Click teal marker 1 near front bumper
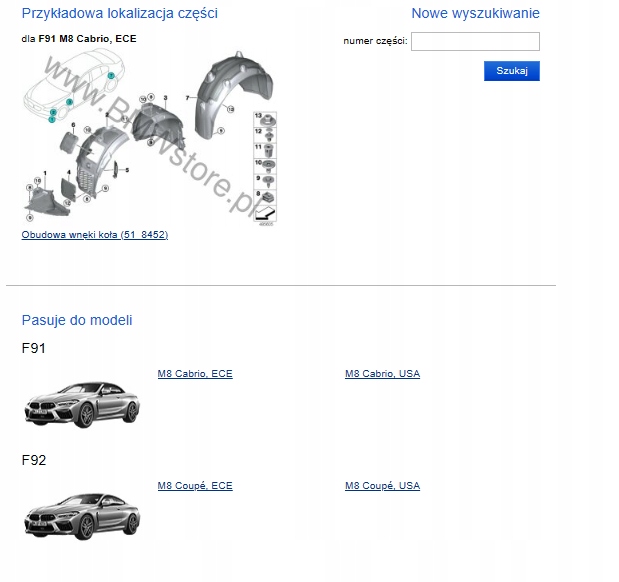 pos(52,119)
